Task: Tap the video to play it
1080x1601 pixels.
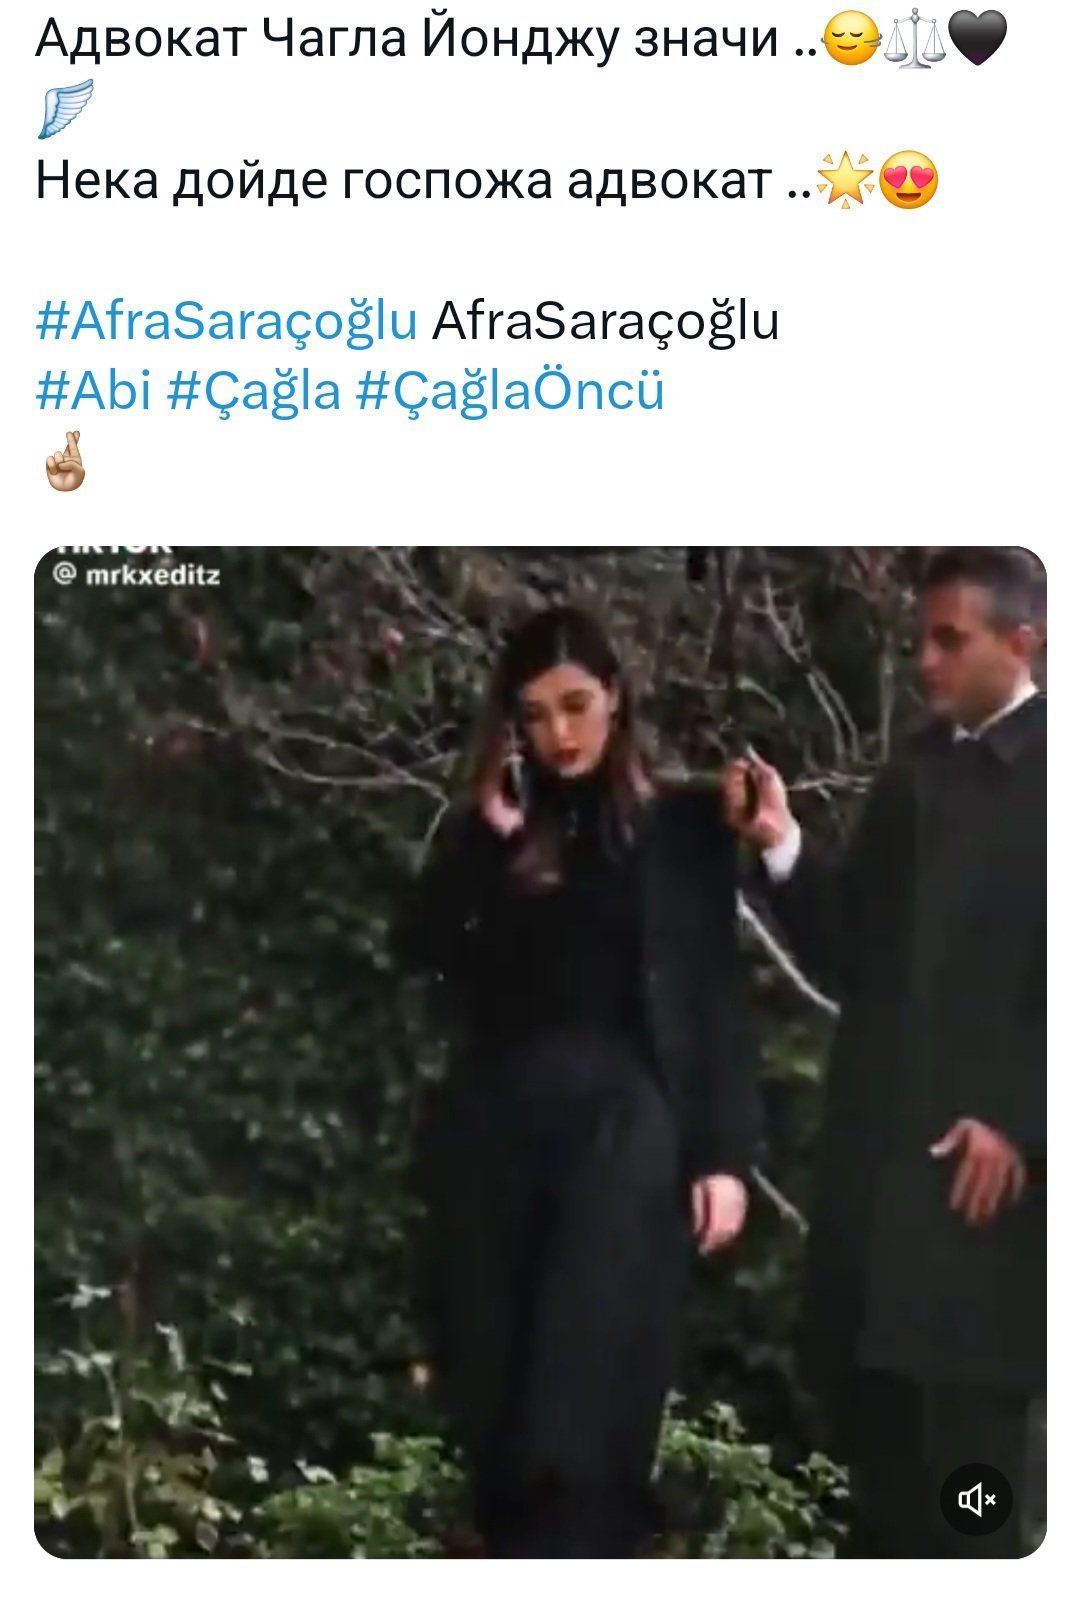Action: click(540, 1052)
